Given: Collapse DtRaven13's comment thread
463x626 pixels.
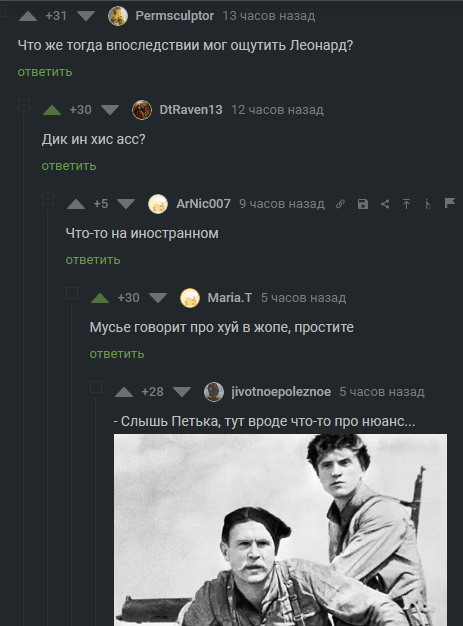Looking at the screenshot, I should (x=24, y=105).
